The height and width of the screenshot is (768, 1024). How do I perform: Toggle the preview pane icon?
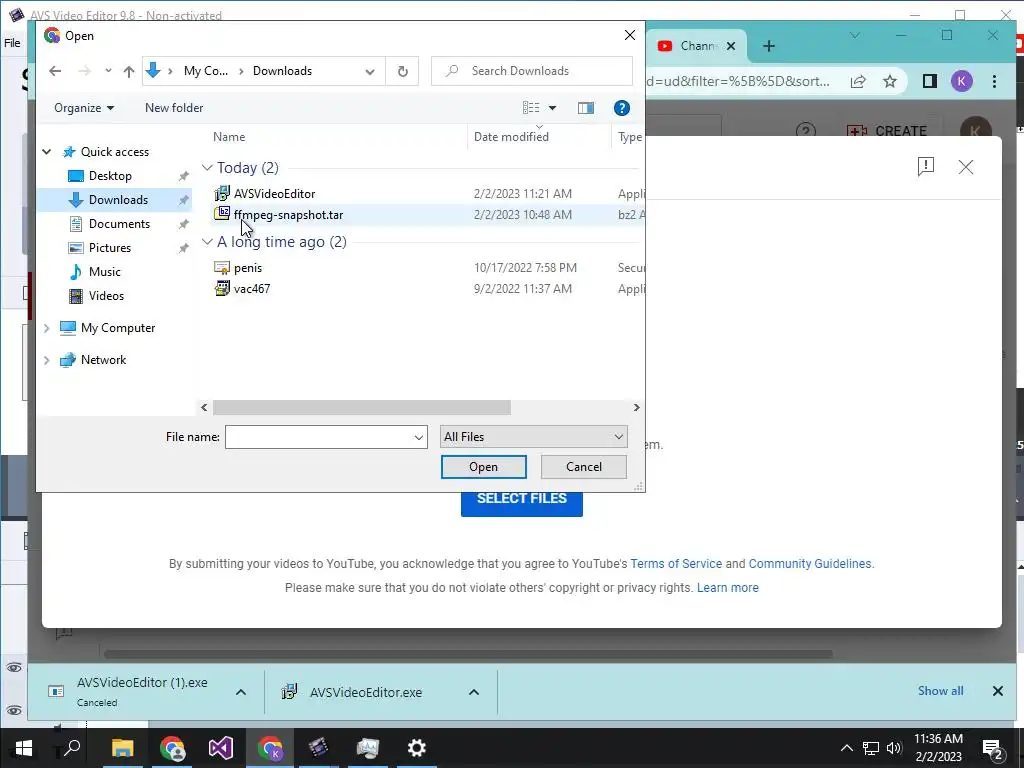tap(586, 108)
